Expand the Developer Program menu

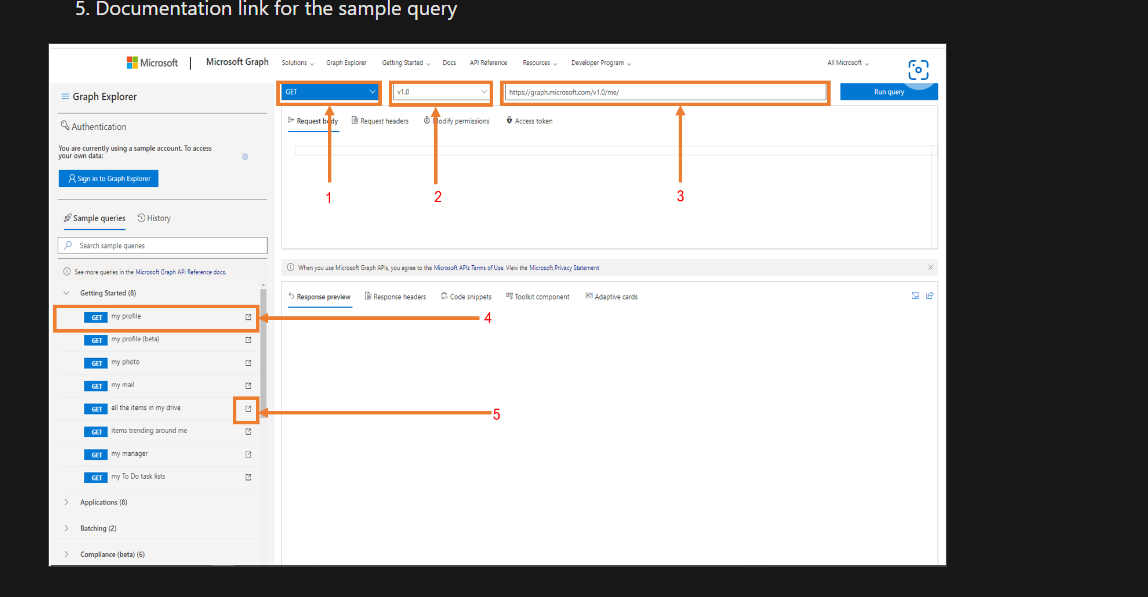[x=600, y=63]
